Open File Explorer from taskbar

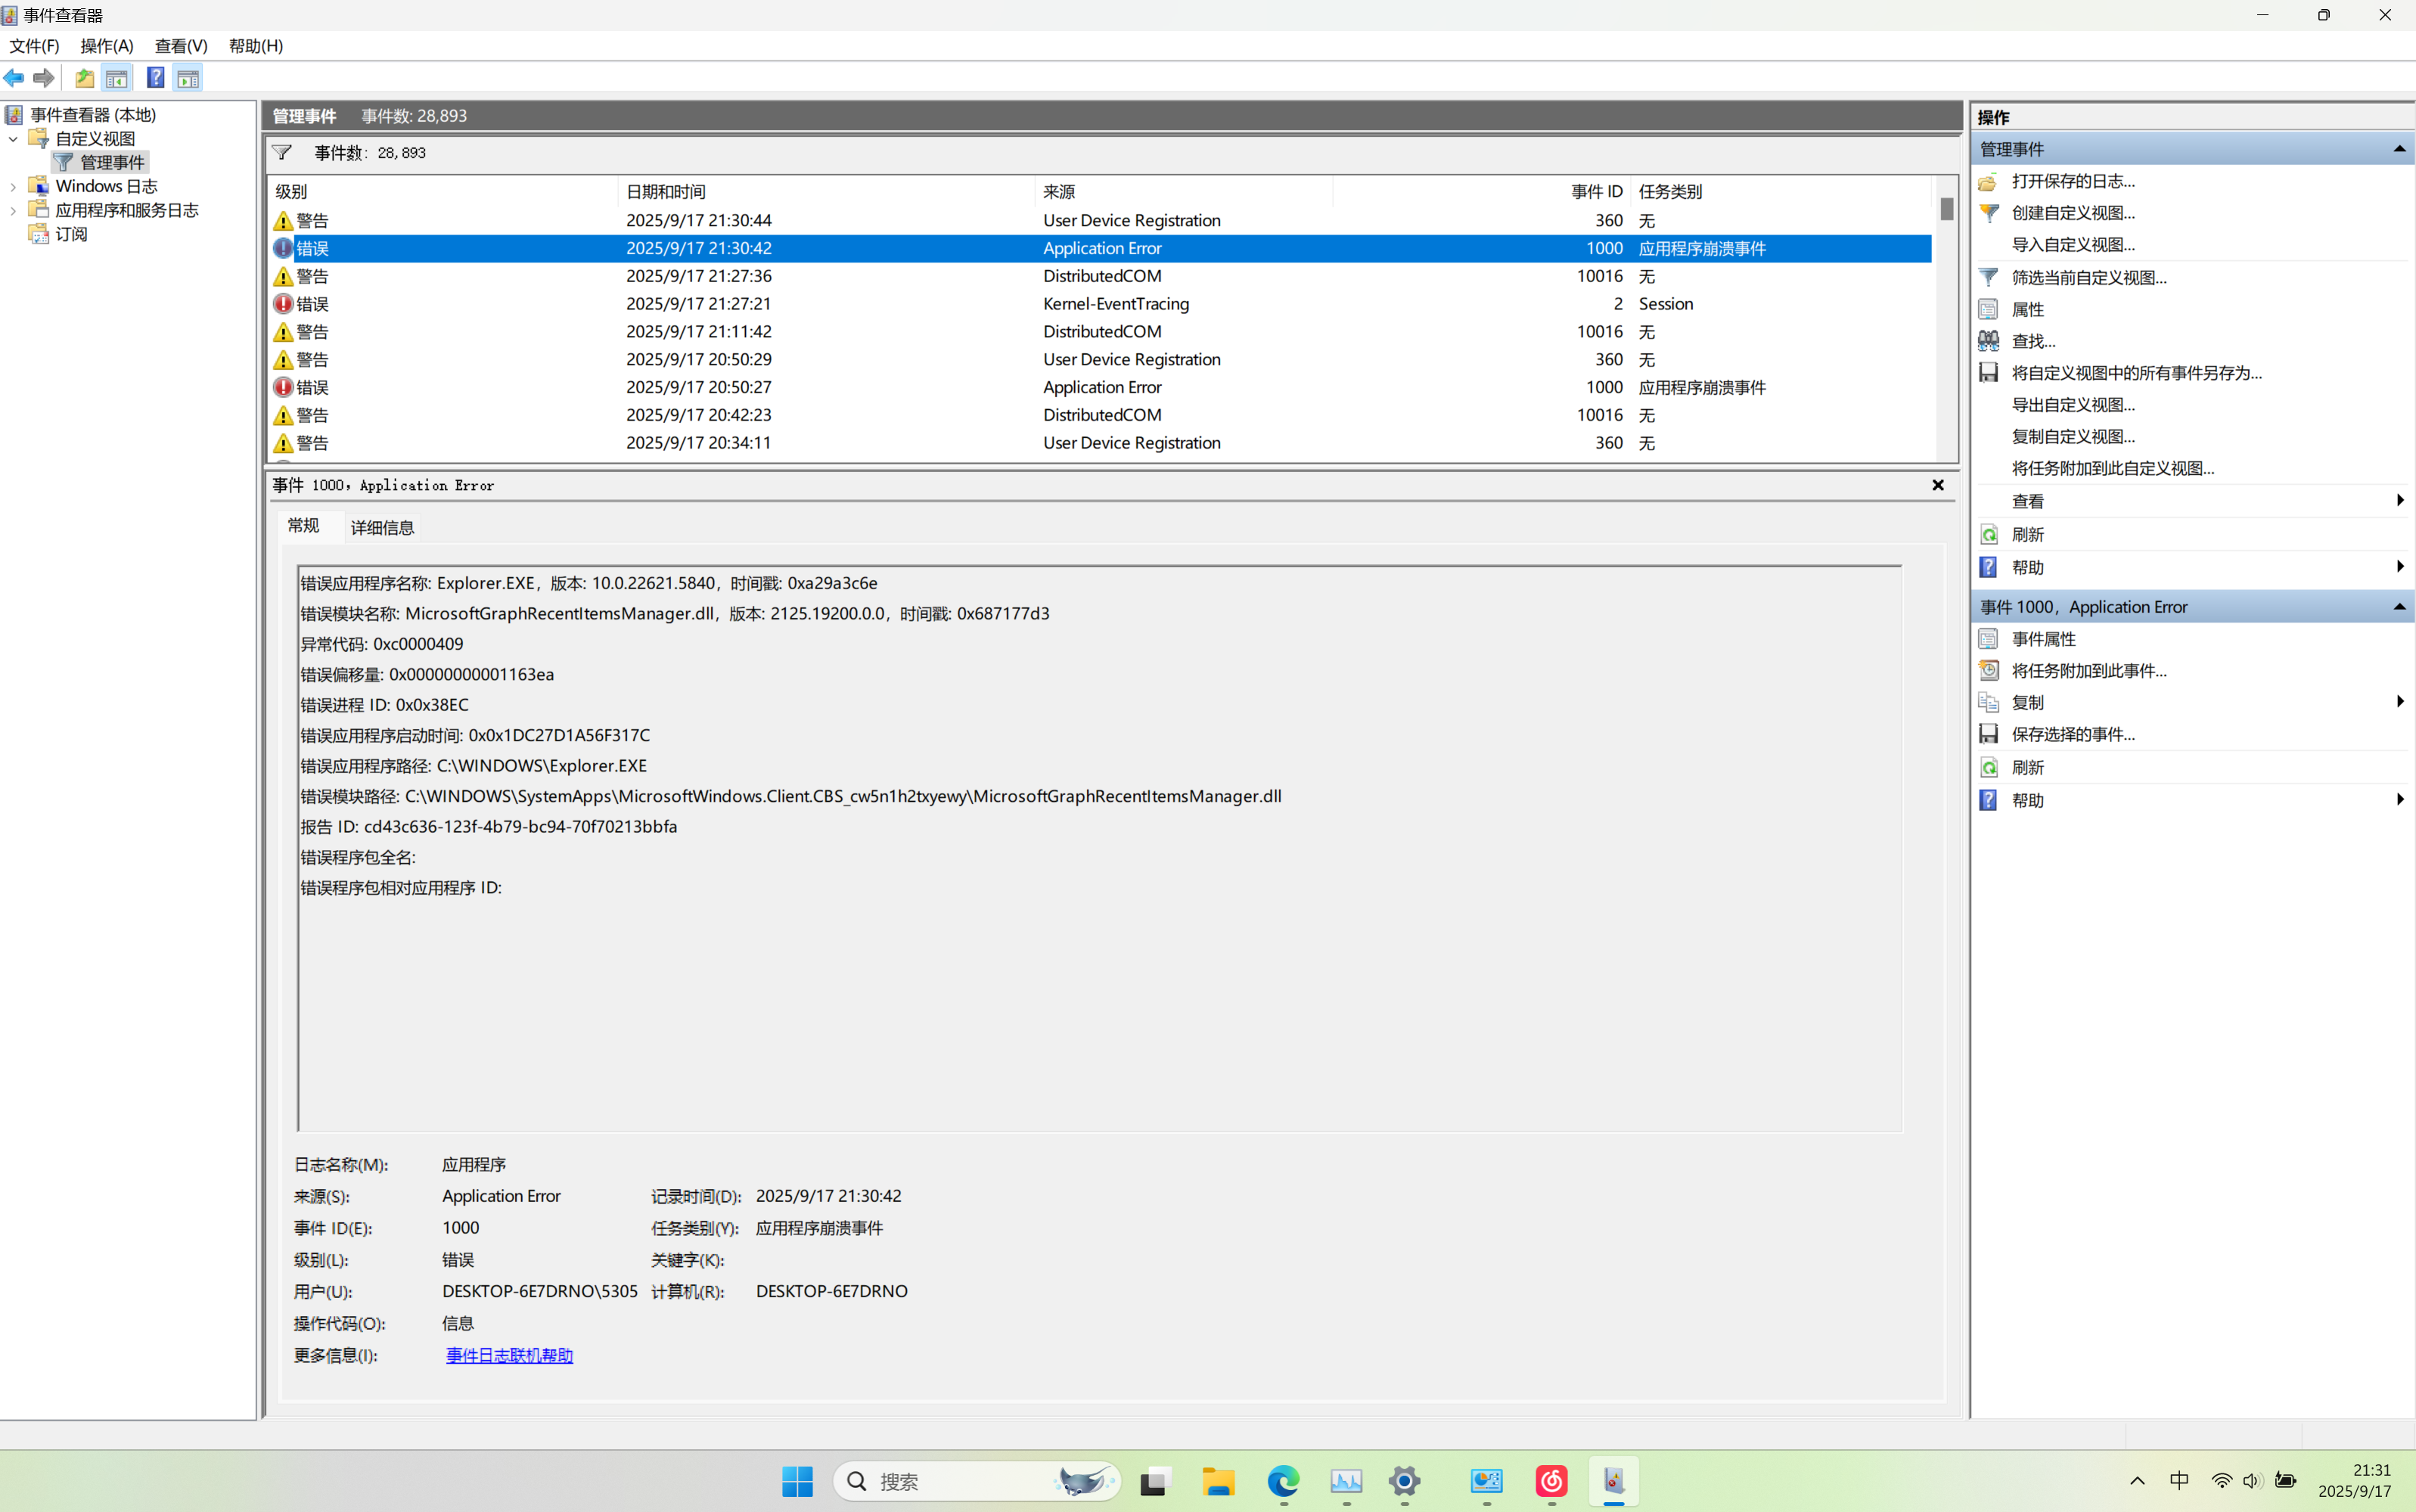(1218, 1481)
